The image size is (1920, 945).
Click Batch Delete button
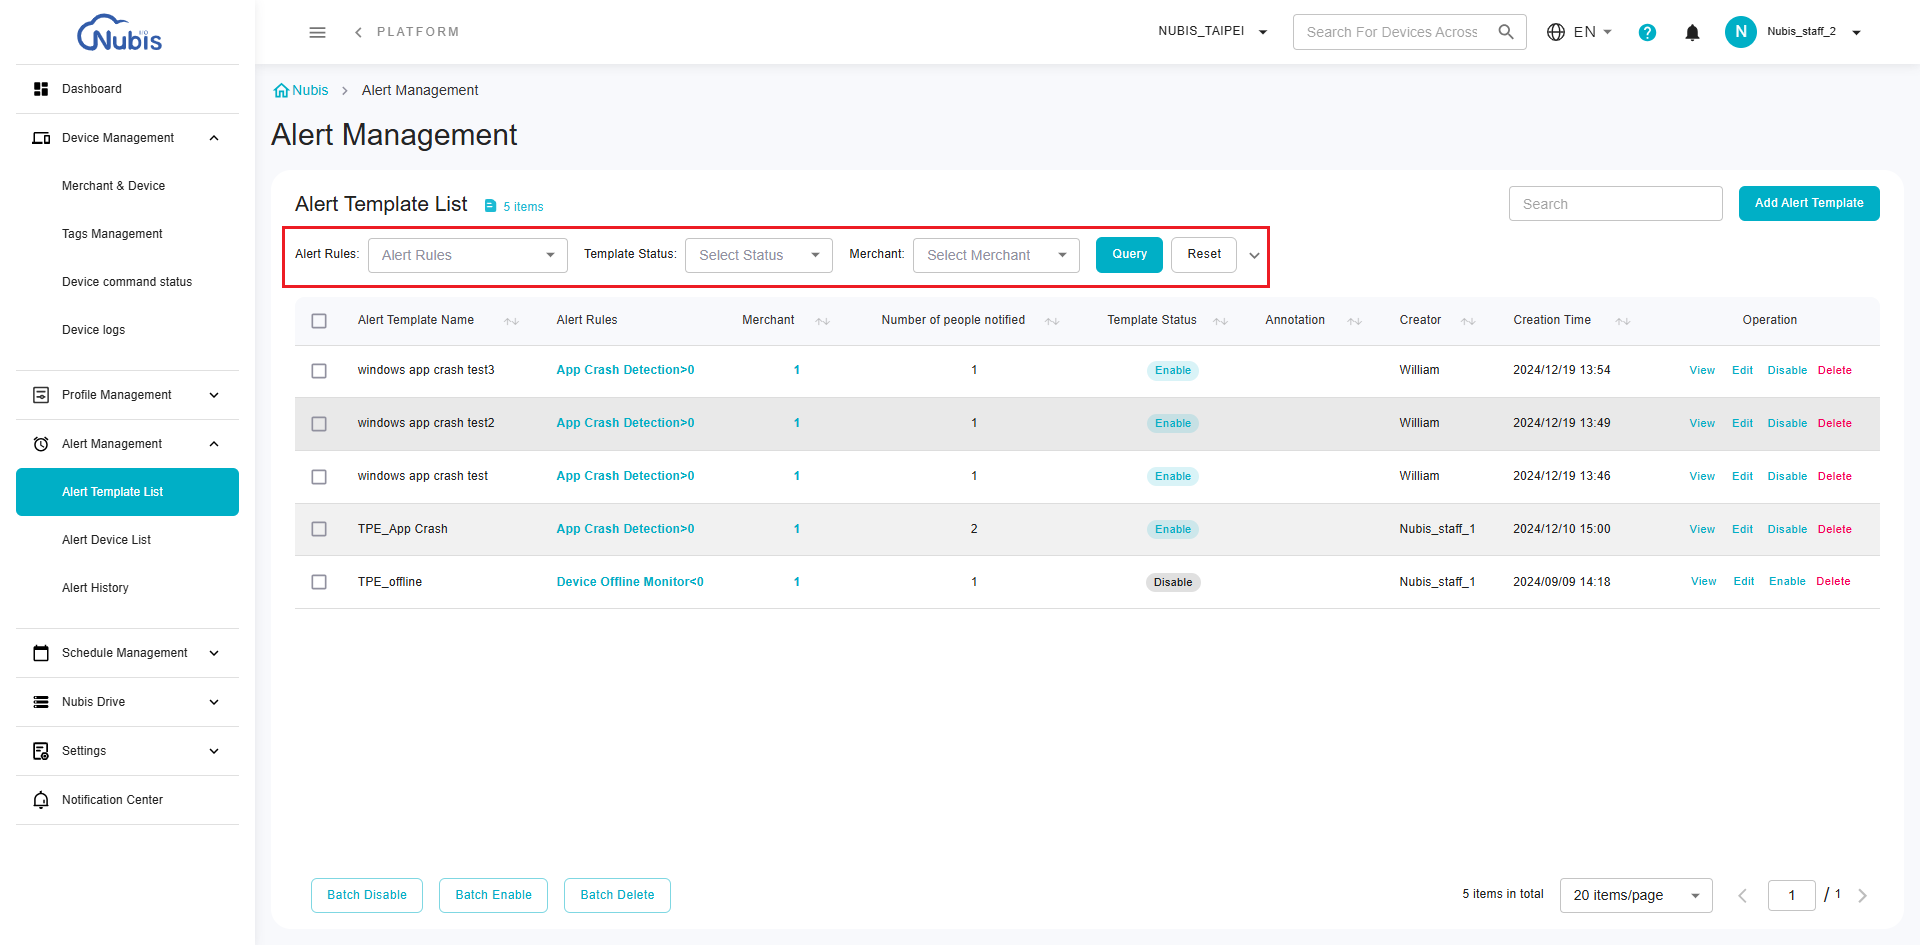[x=617, y=895]
